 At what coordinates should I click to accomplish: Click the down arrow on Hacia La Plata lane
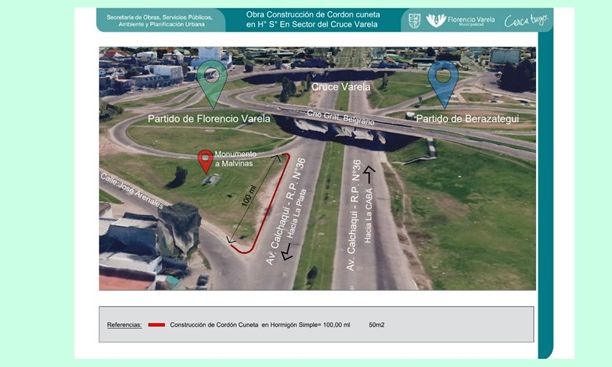point(287,251)
